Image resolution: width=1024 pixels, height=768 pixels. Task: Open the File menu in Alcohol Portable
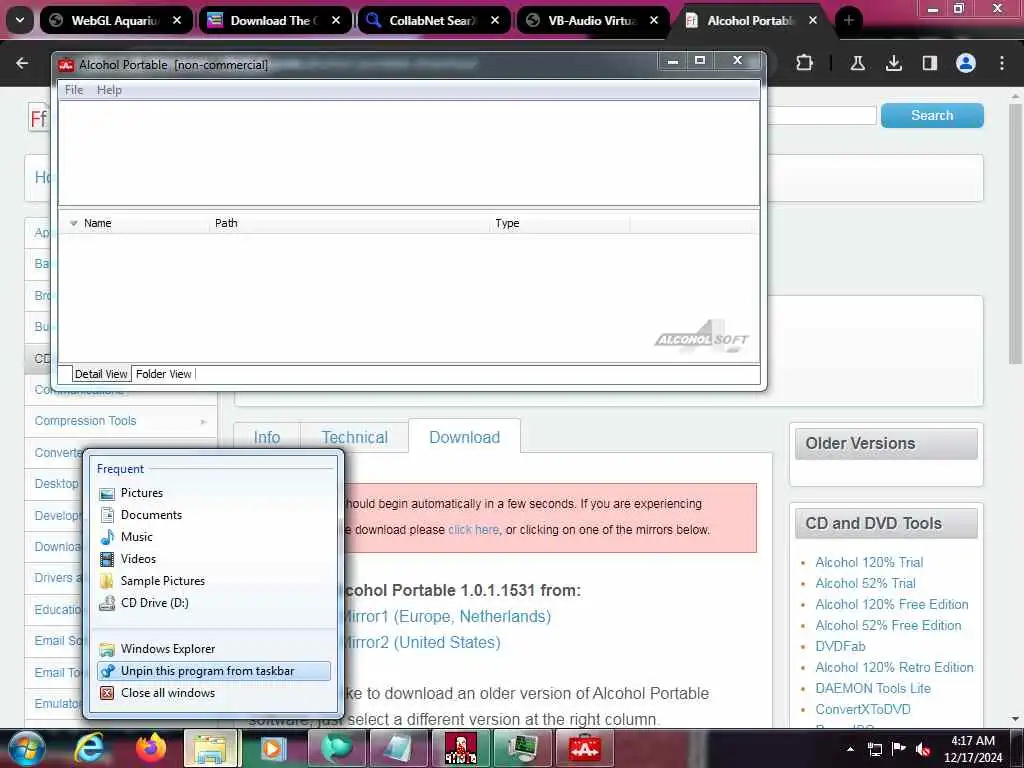[74, 90]
